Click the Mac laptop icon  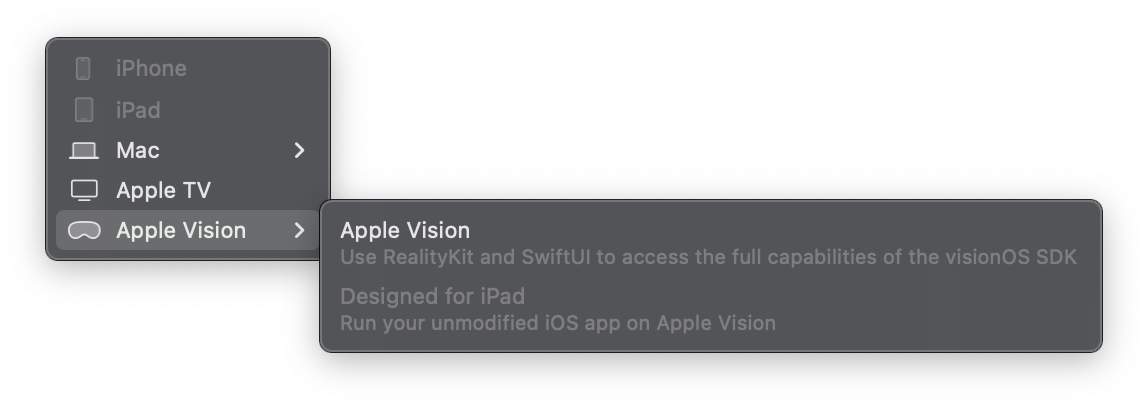(84, 151)
